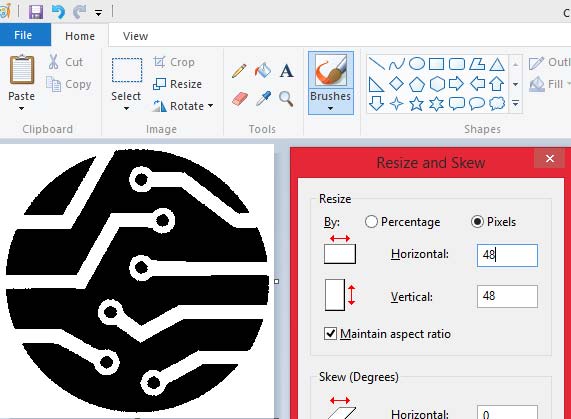
Task: Select the Line shape
Action: 376,64
